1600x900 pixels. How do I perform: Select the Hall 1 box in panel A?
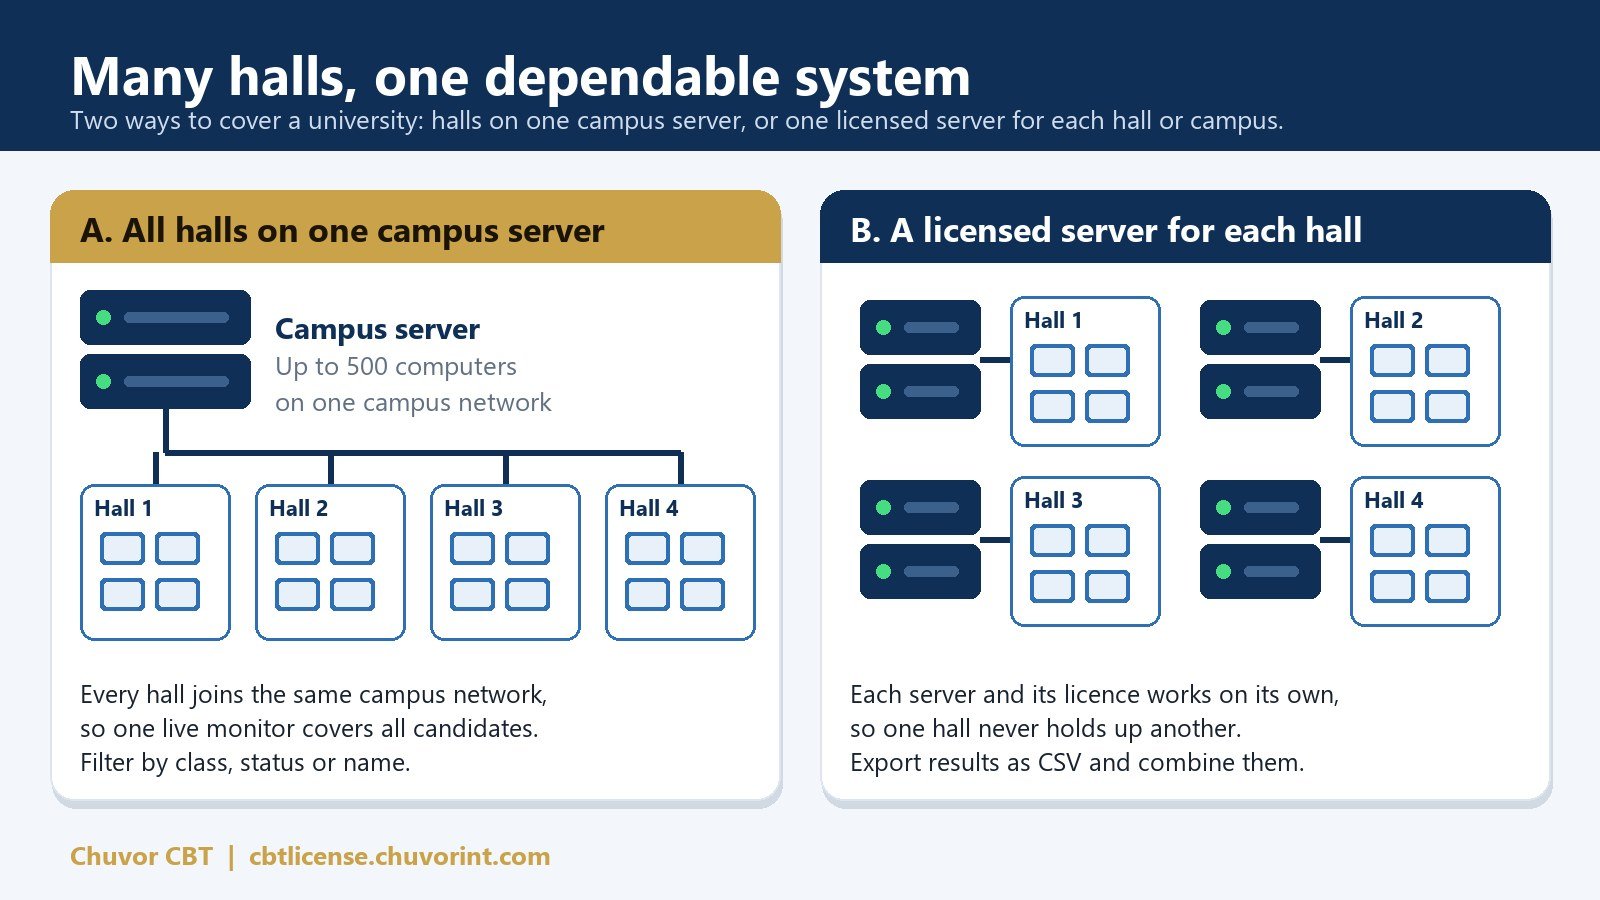(155, 562)
